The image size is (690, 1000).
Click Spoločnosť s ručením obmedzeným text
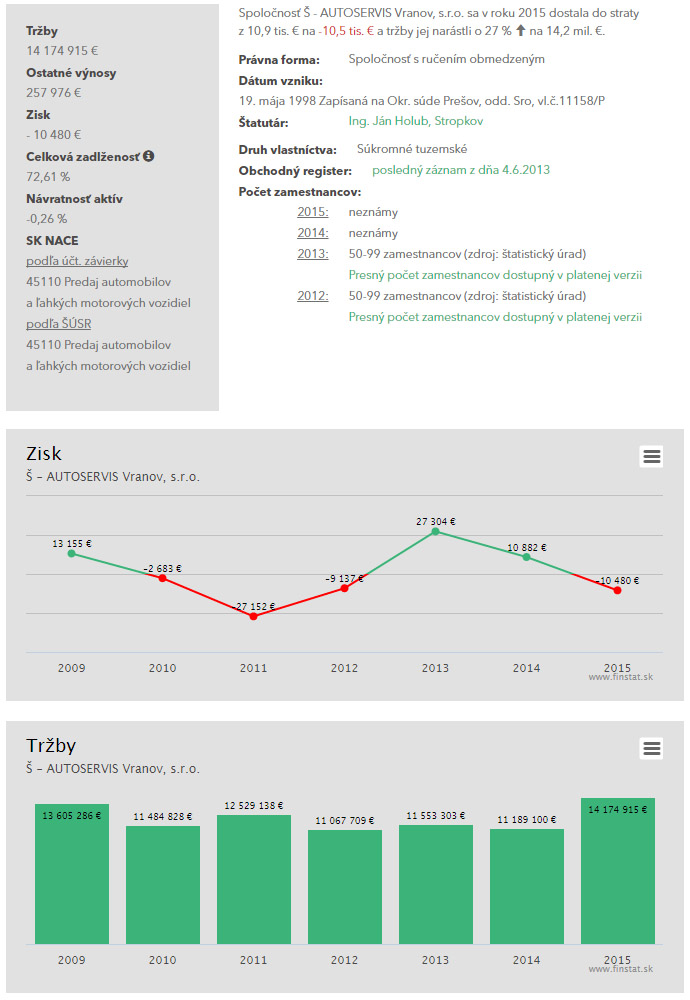[x=446, y=59]
